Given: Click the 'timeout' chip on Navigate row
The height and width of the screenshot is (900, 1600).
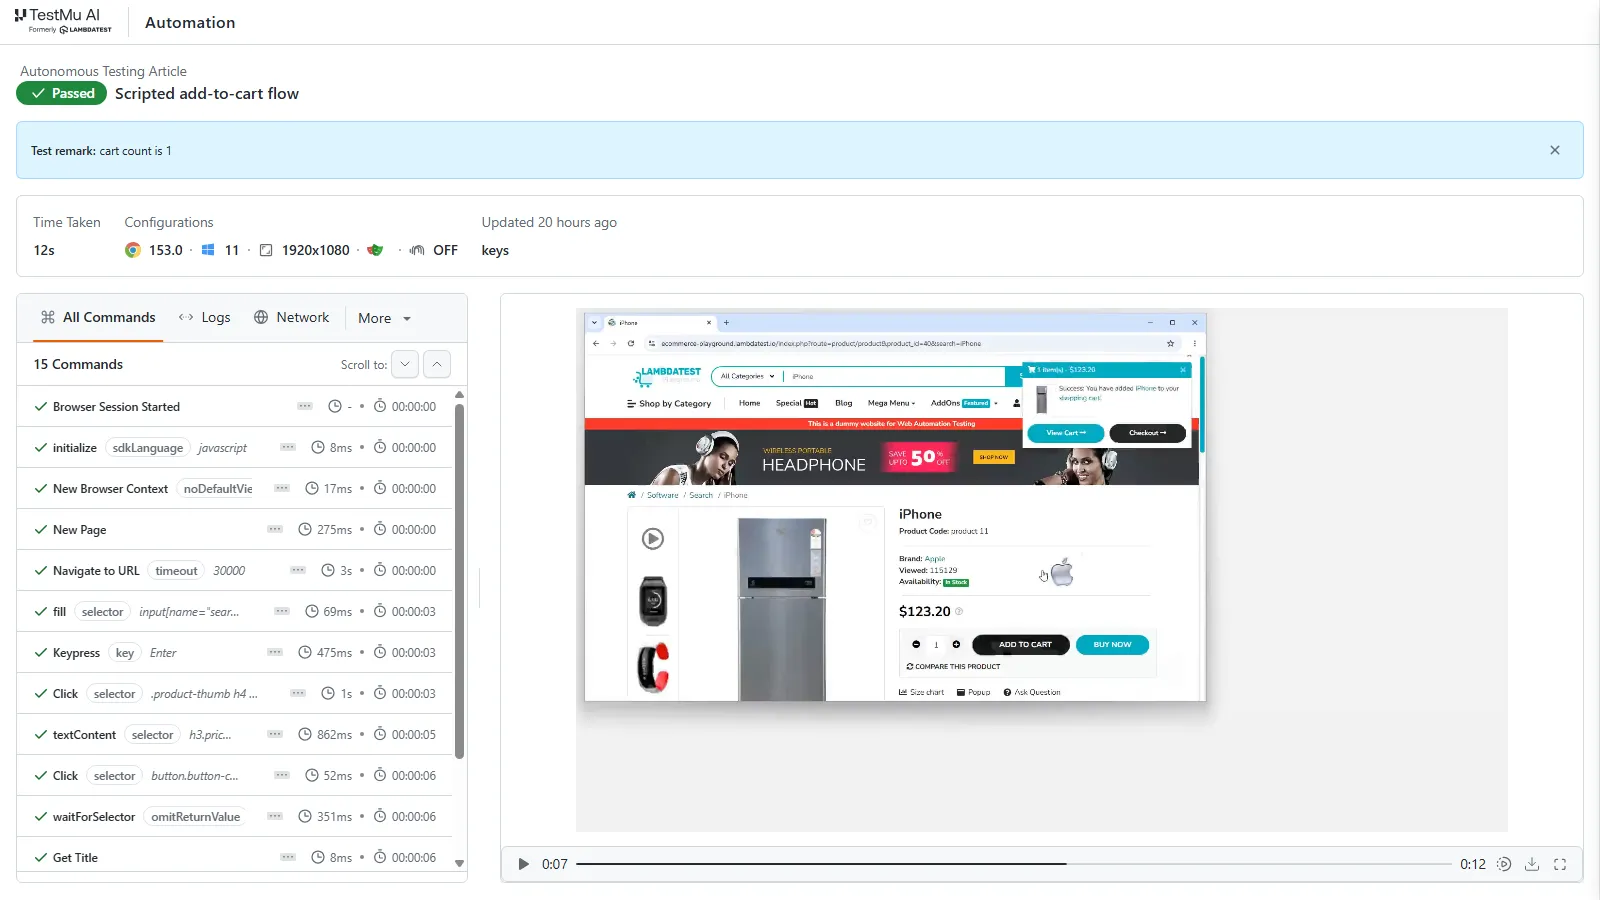Looking at the screenshot, I should coord(176,570).
